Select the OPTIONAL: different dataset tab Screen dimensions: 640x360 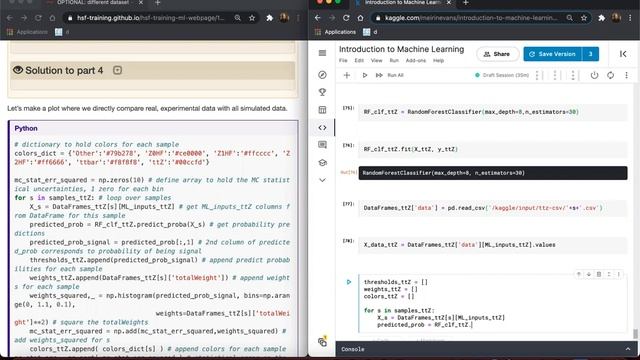pos(94,3)
